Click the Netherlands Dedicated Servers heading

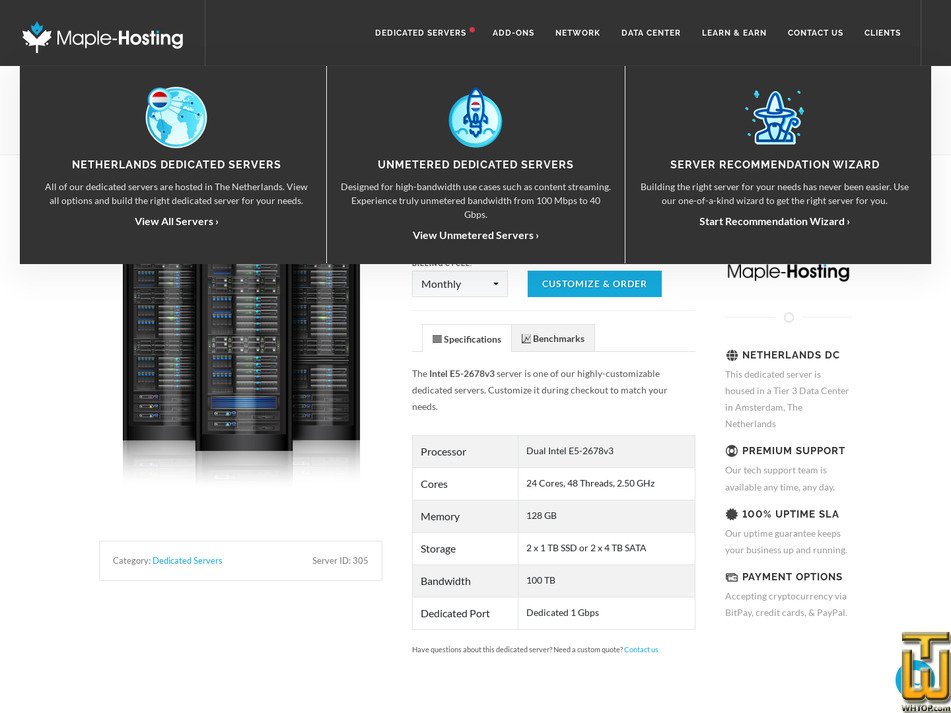click(176, 164)
